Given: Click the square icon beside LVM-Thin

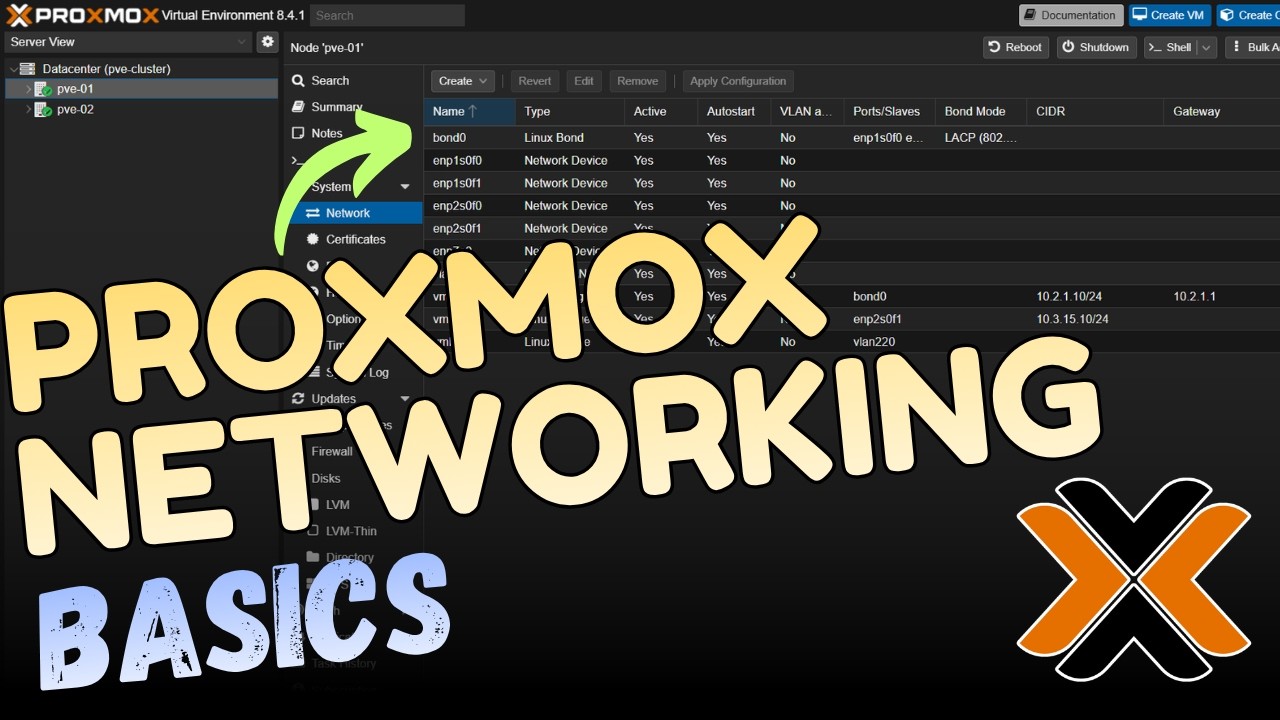Looking at the screenshot, I should coord(313,531).
